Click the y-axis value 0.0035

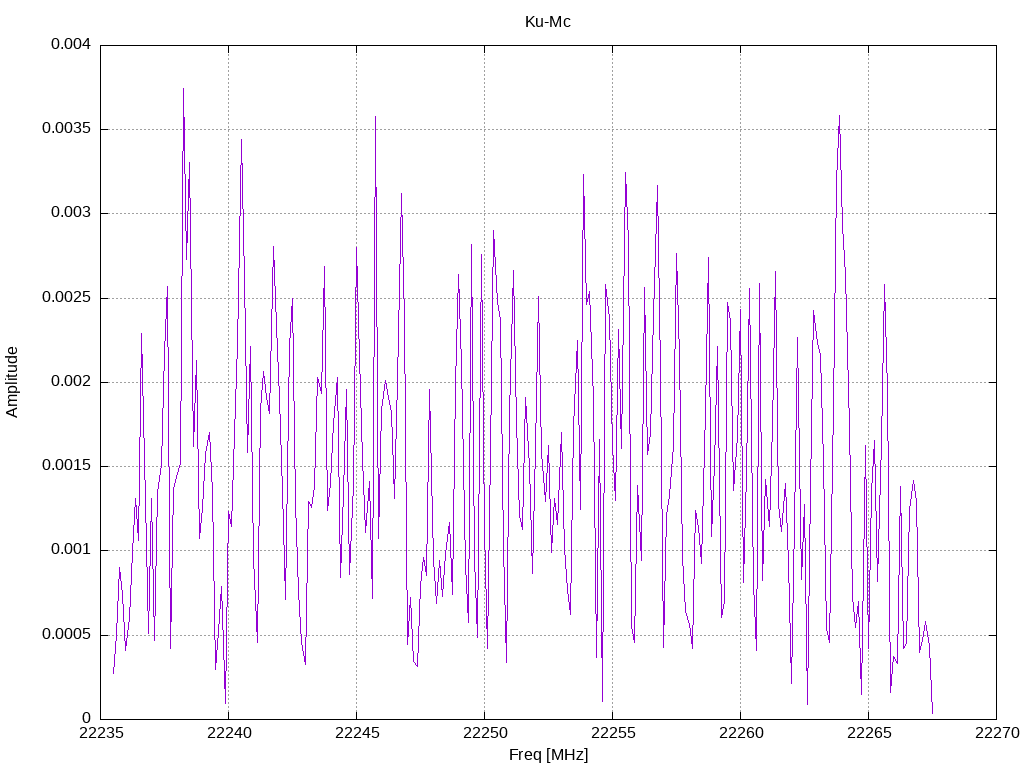66,128
